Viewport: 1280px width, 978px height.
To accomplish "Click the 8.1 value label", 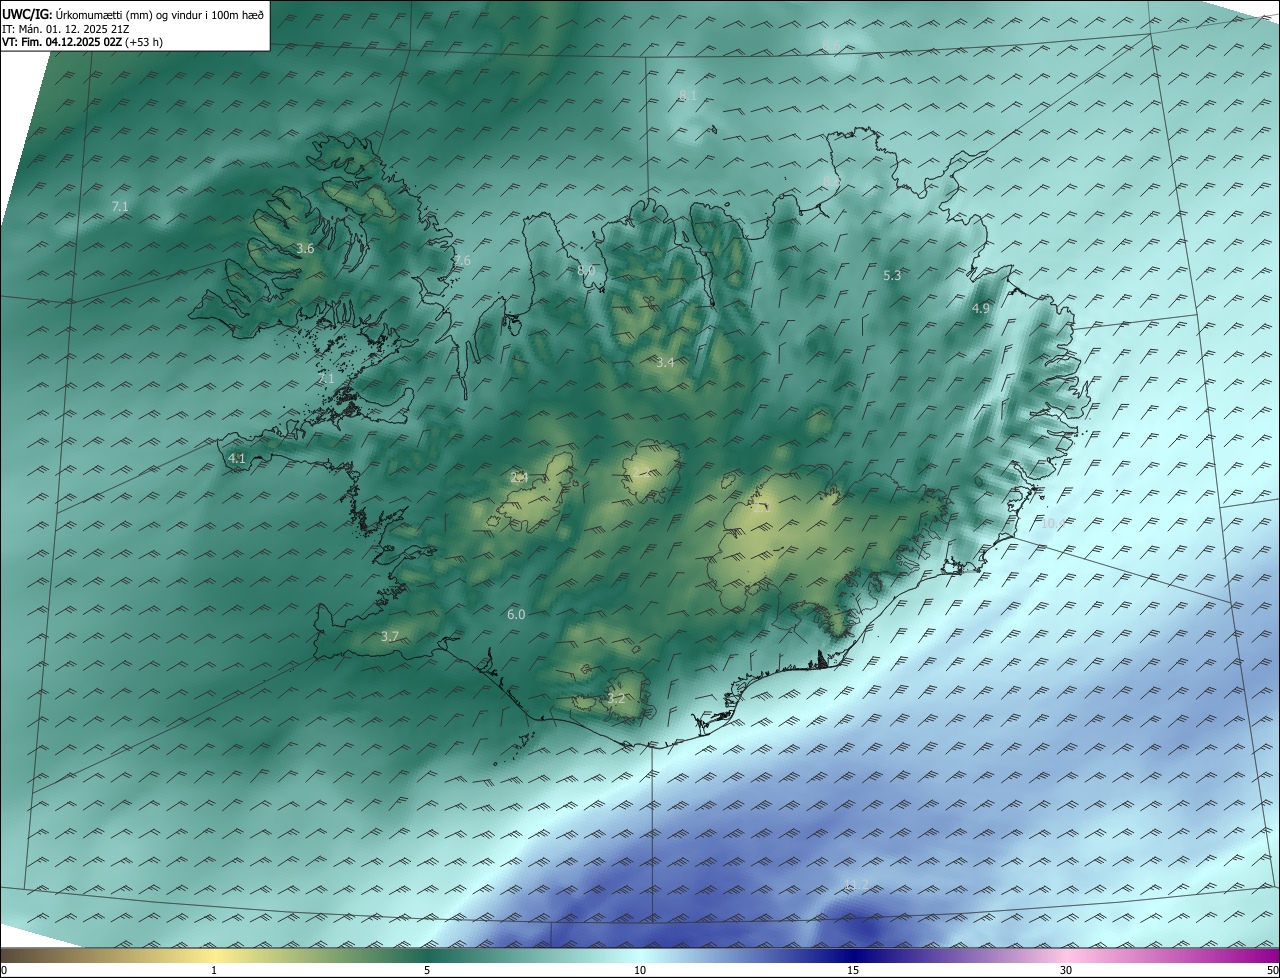I will pyautogui.click(x=688, y=96).
